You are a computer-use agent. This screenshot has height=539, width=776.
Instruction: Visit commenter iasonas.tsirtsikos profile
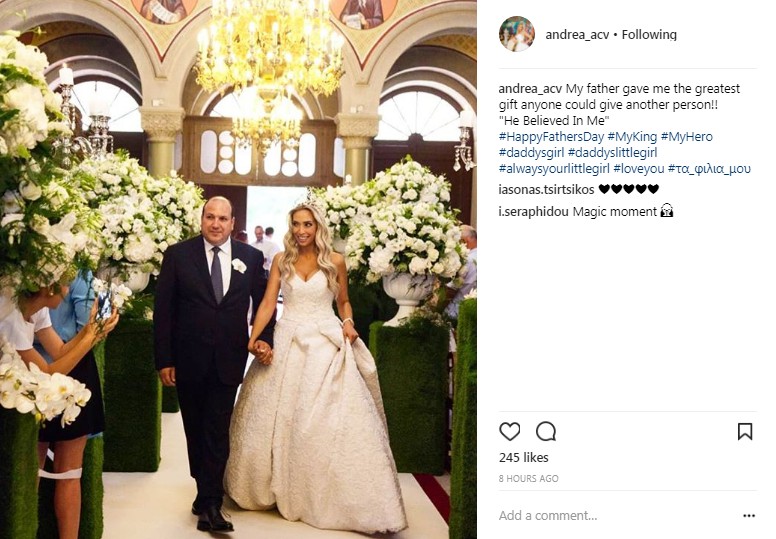click(x=546, y=189)
